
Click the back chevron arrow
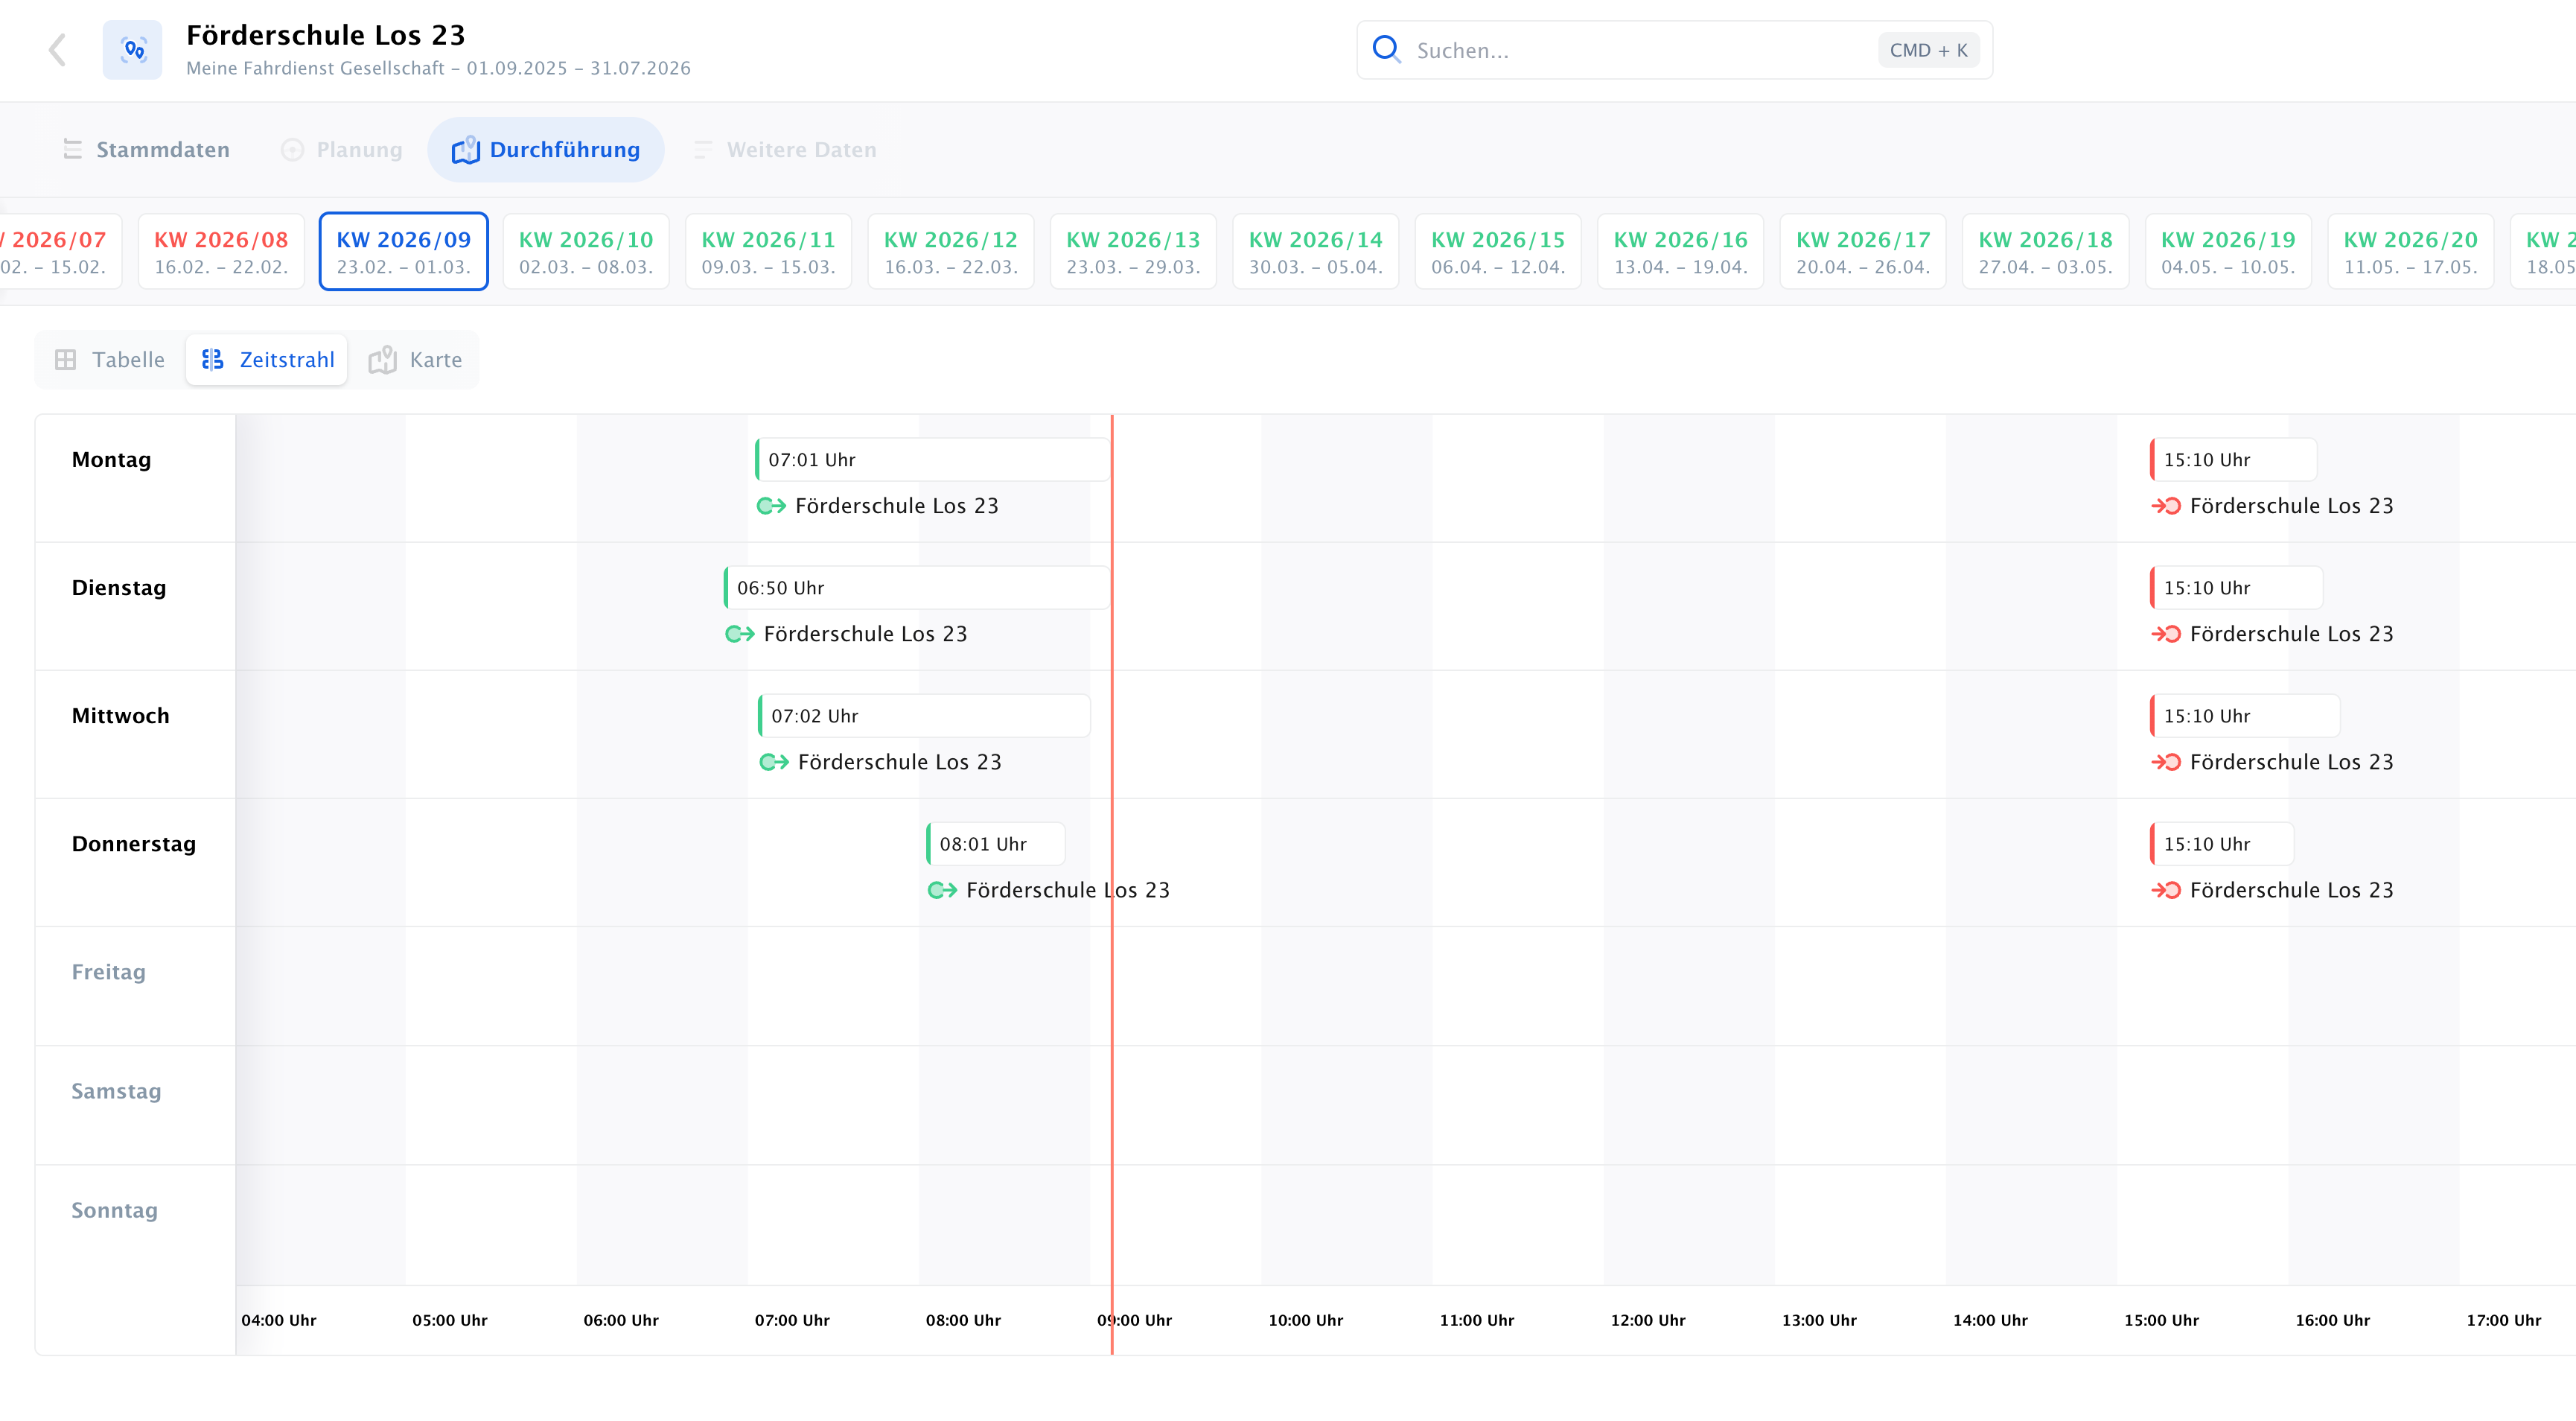coord(58,50)
